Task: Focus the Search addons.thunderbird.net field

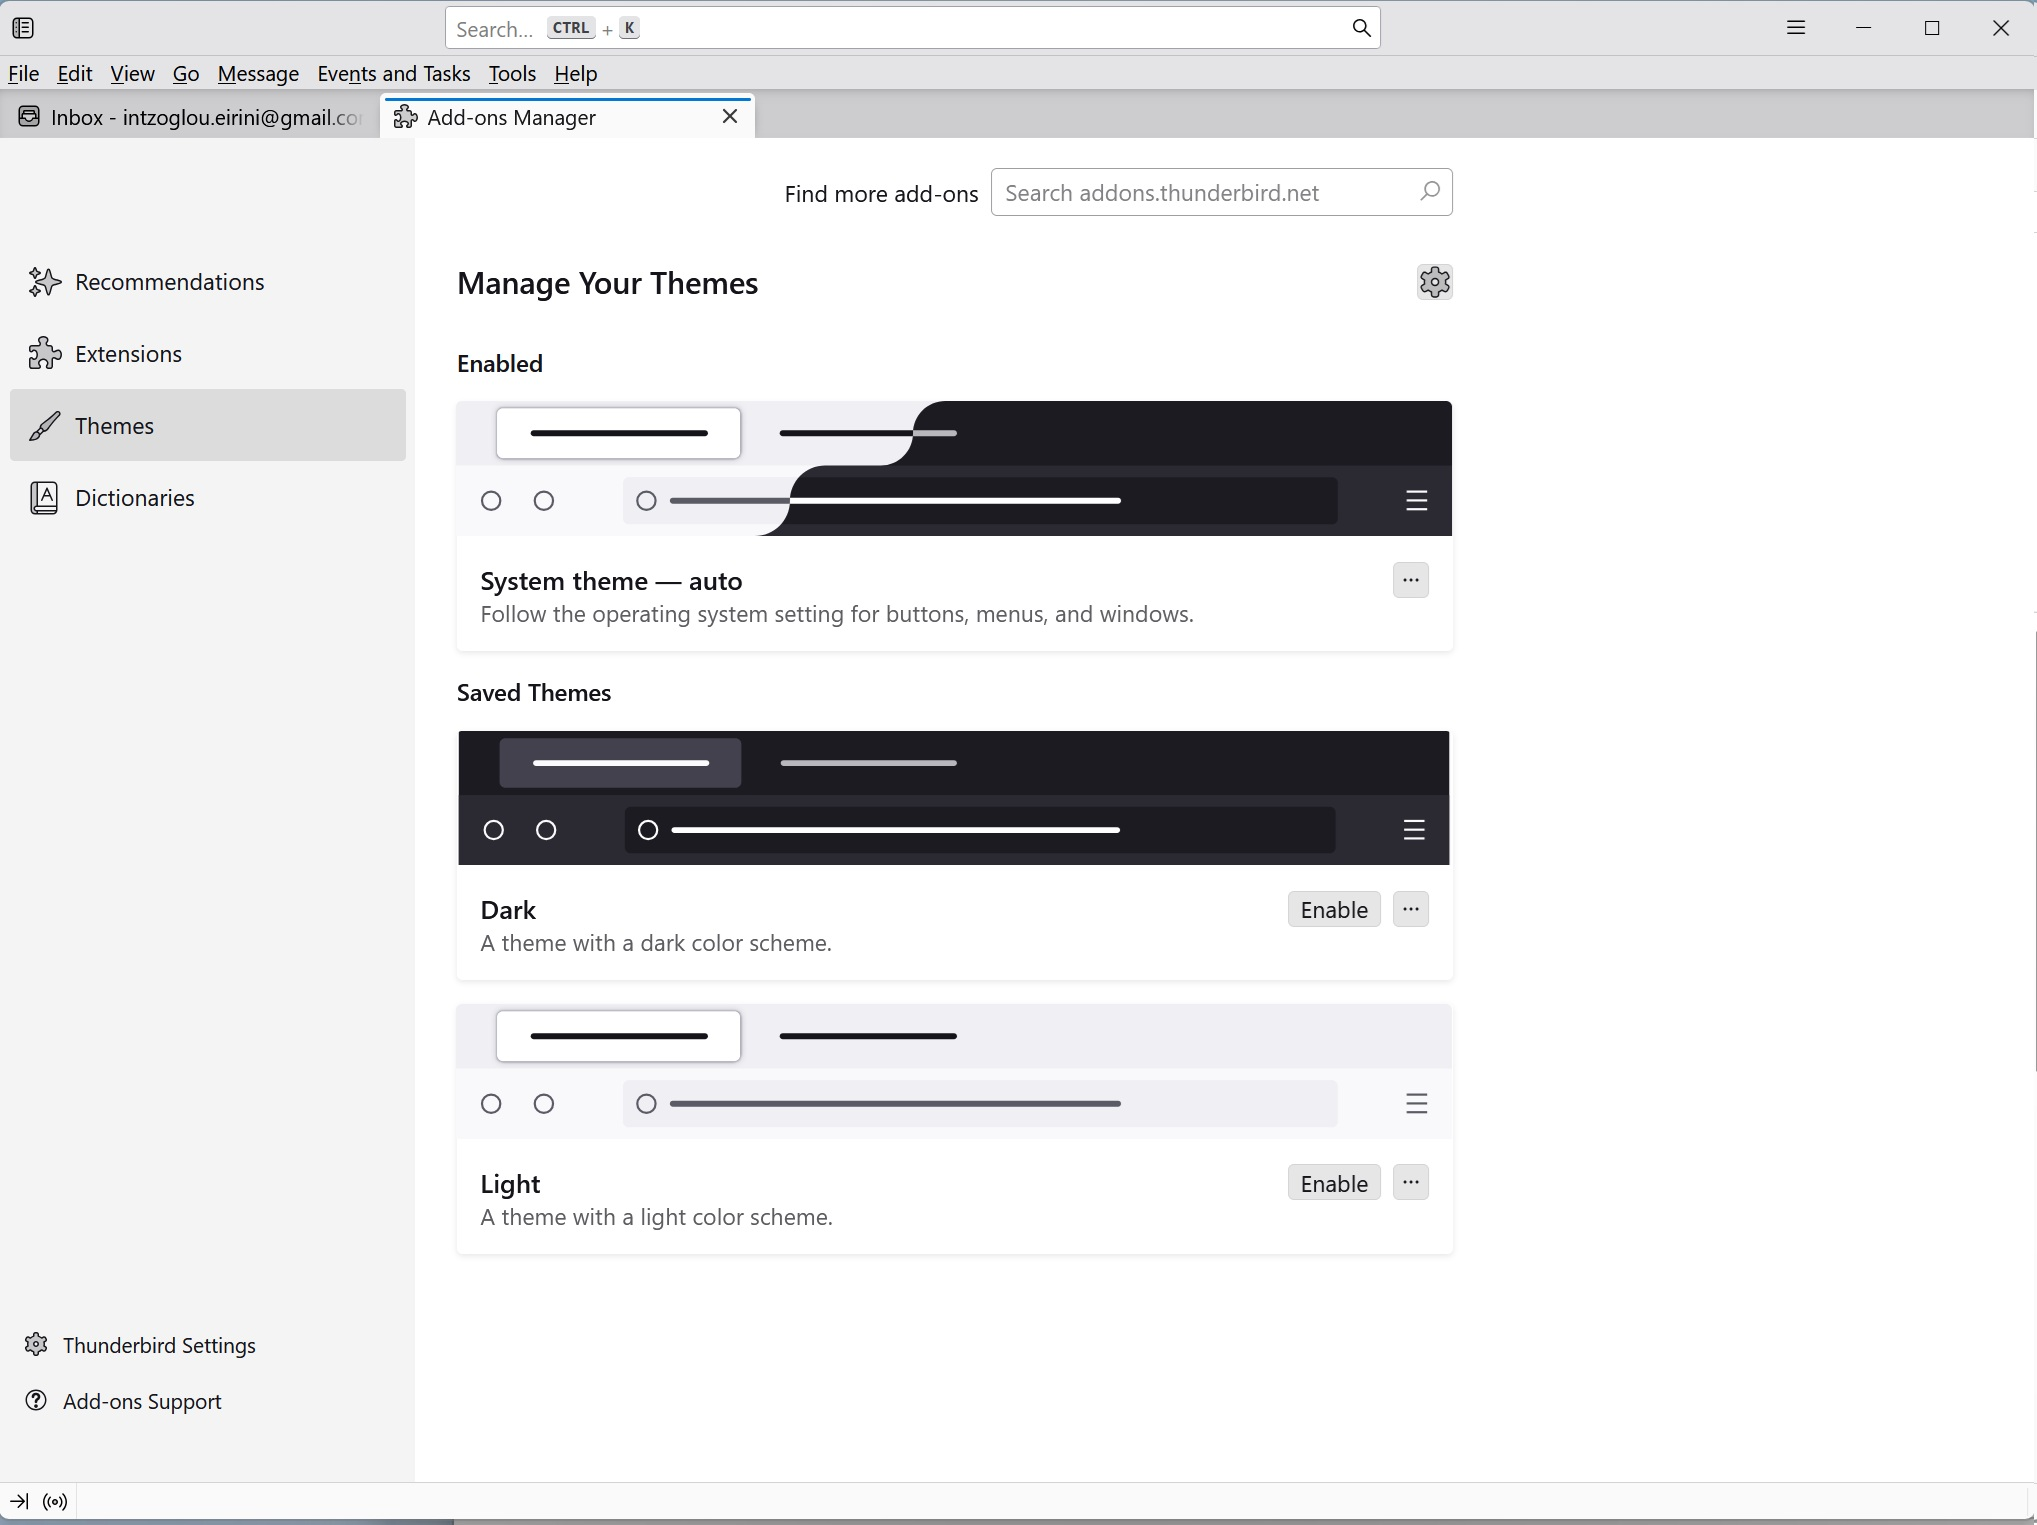Action: pos(1221,192)
